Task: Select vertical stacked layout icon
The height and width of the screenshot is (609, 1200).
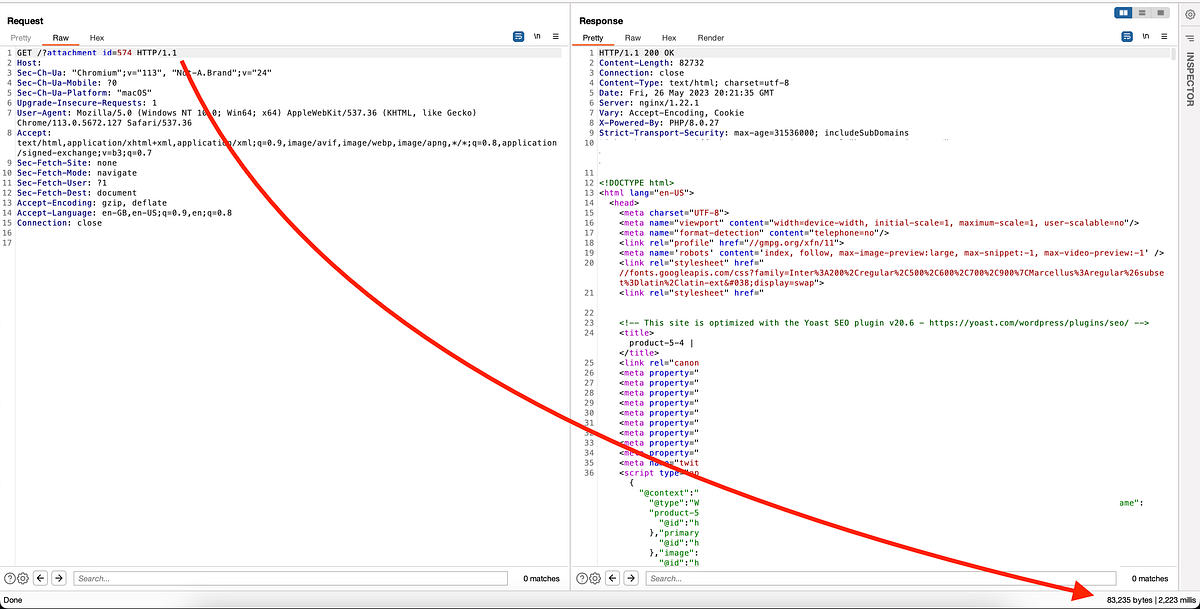Action: coord(1143,13)
